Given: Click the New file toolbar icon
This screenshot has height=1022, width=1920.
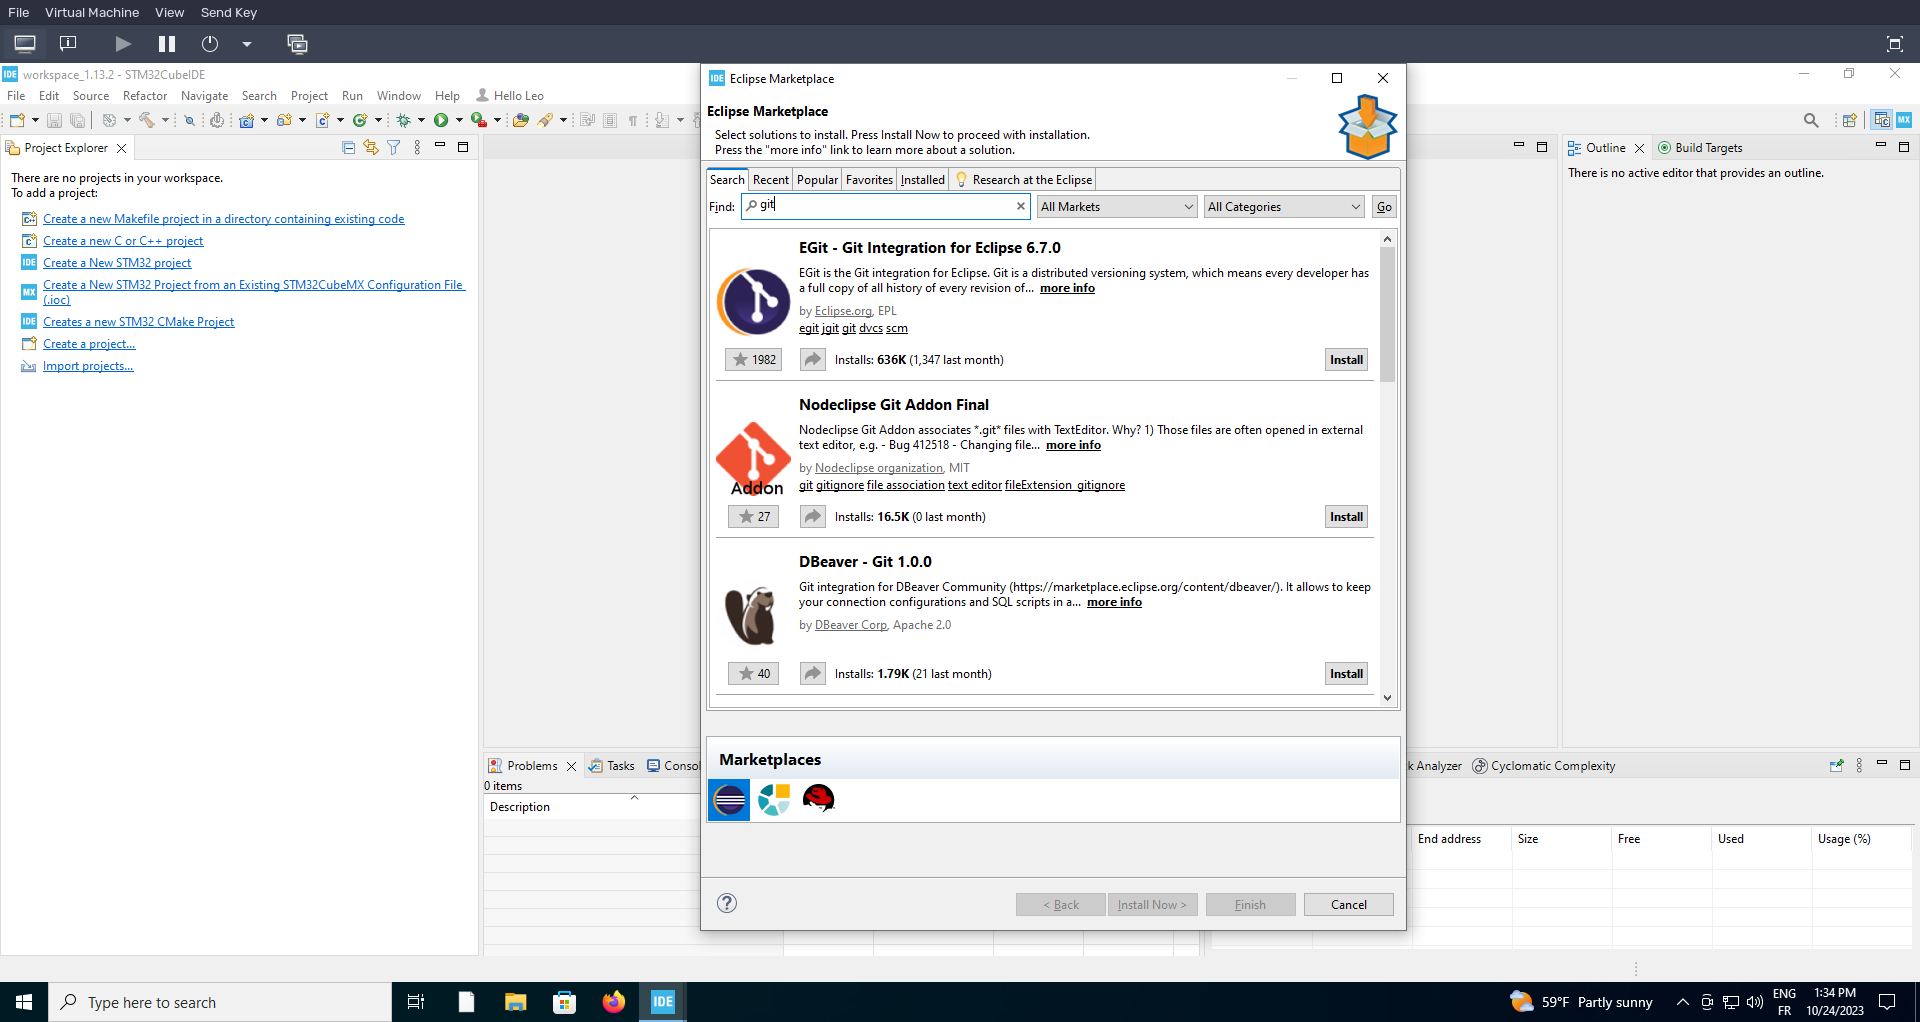Looking at the screenshot, I should 17,120.
